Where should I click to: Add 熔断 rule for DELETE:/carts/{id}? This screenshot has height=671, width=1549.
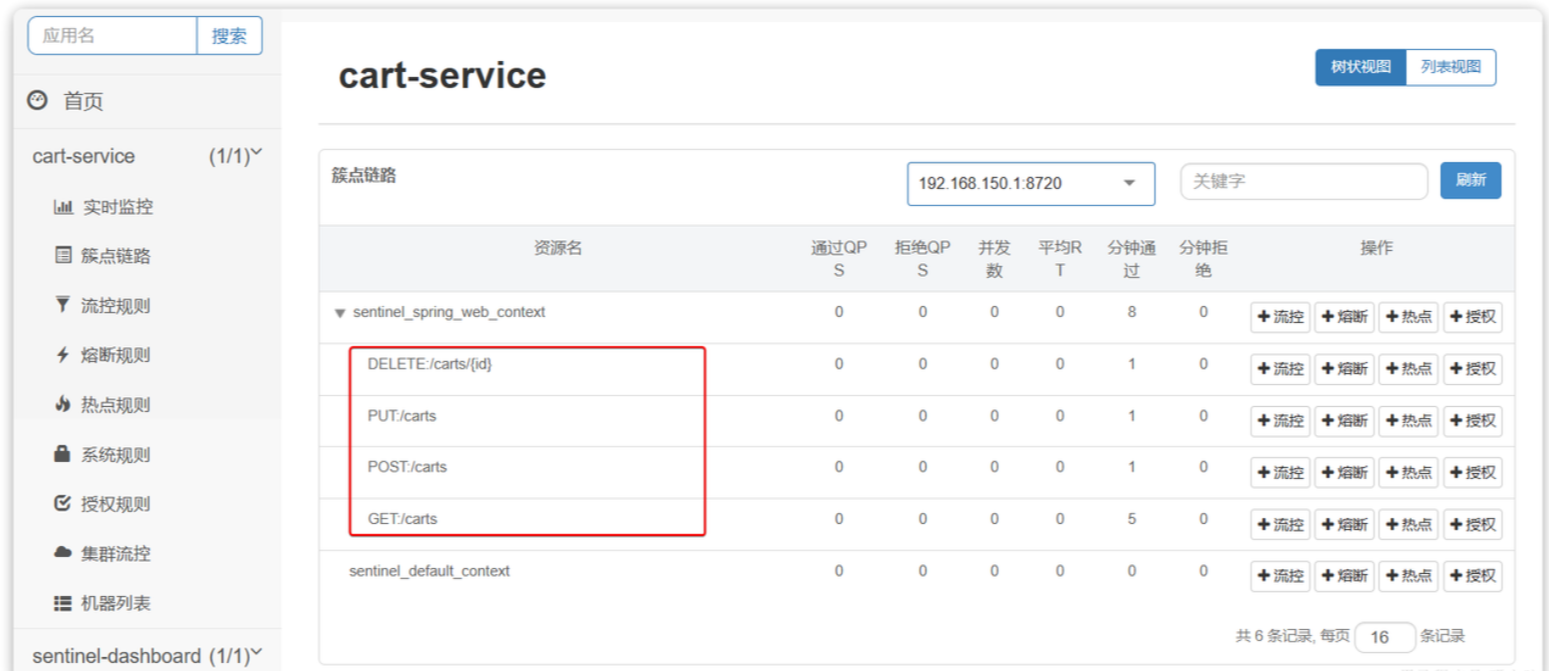(x=1344, y=369)
